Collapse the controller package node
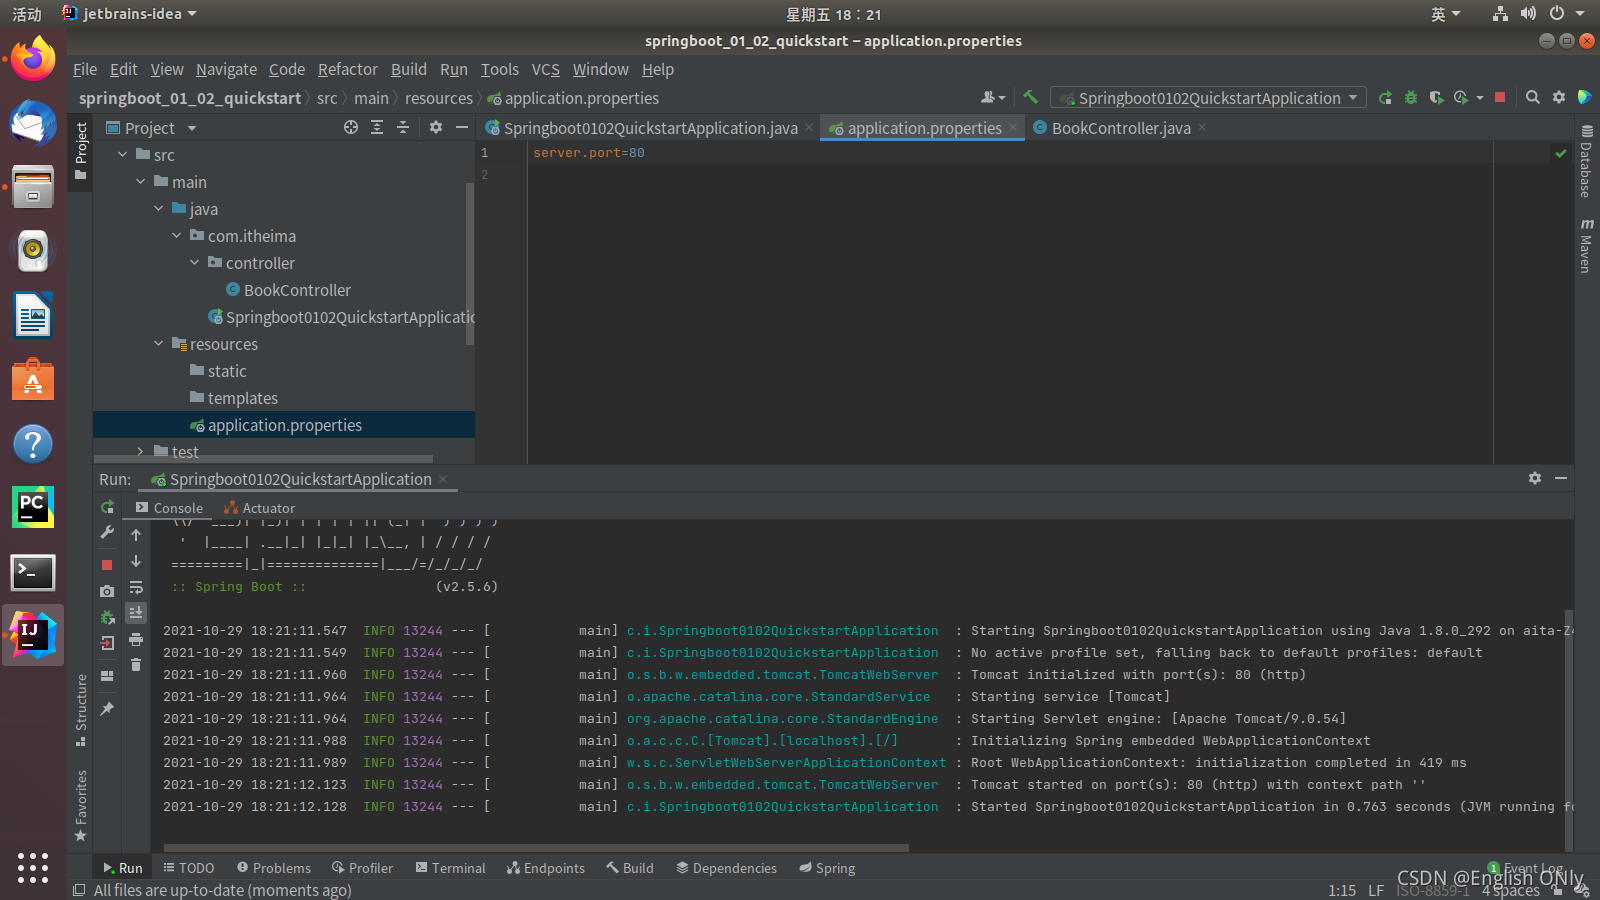This screenshot has height=900, width=1600. (x=195, y=262)
